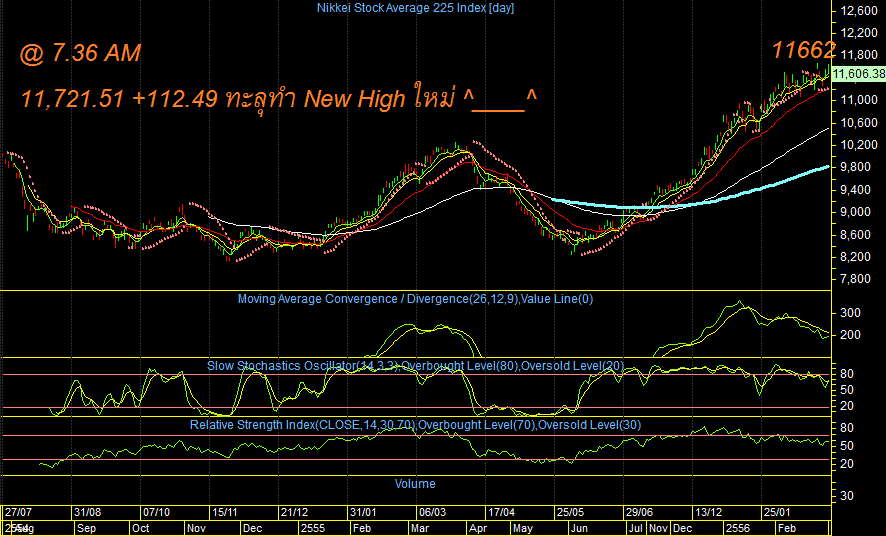Click the 25/05 date marker
The height and width of the screenshot is (536, 886).
point(570,512)
